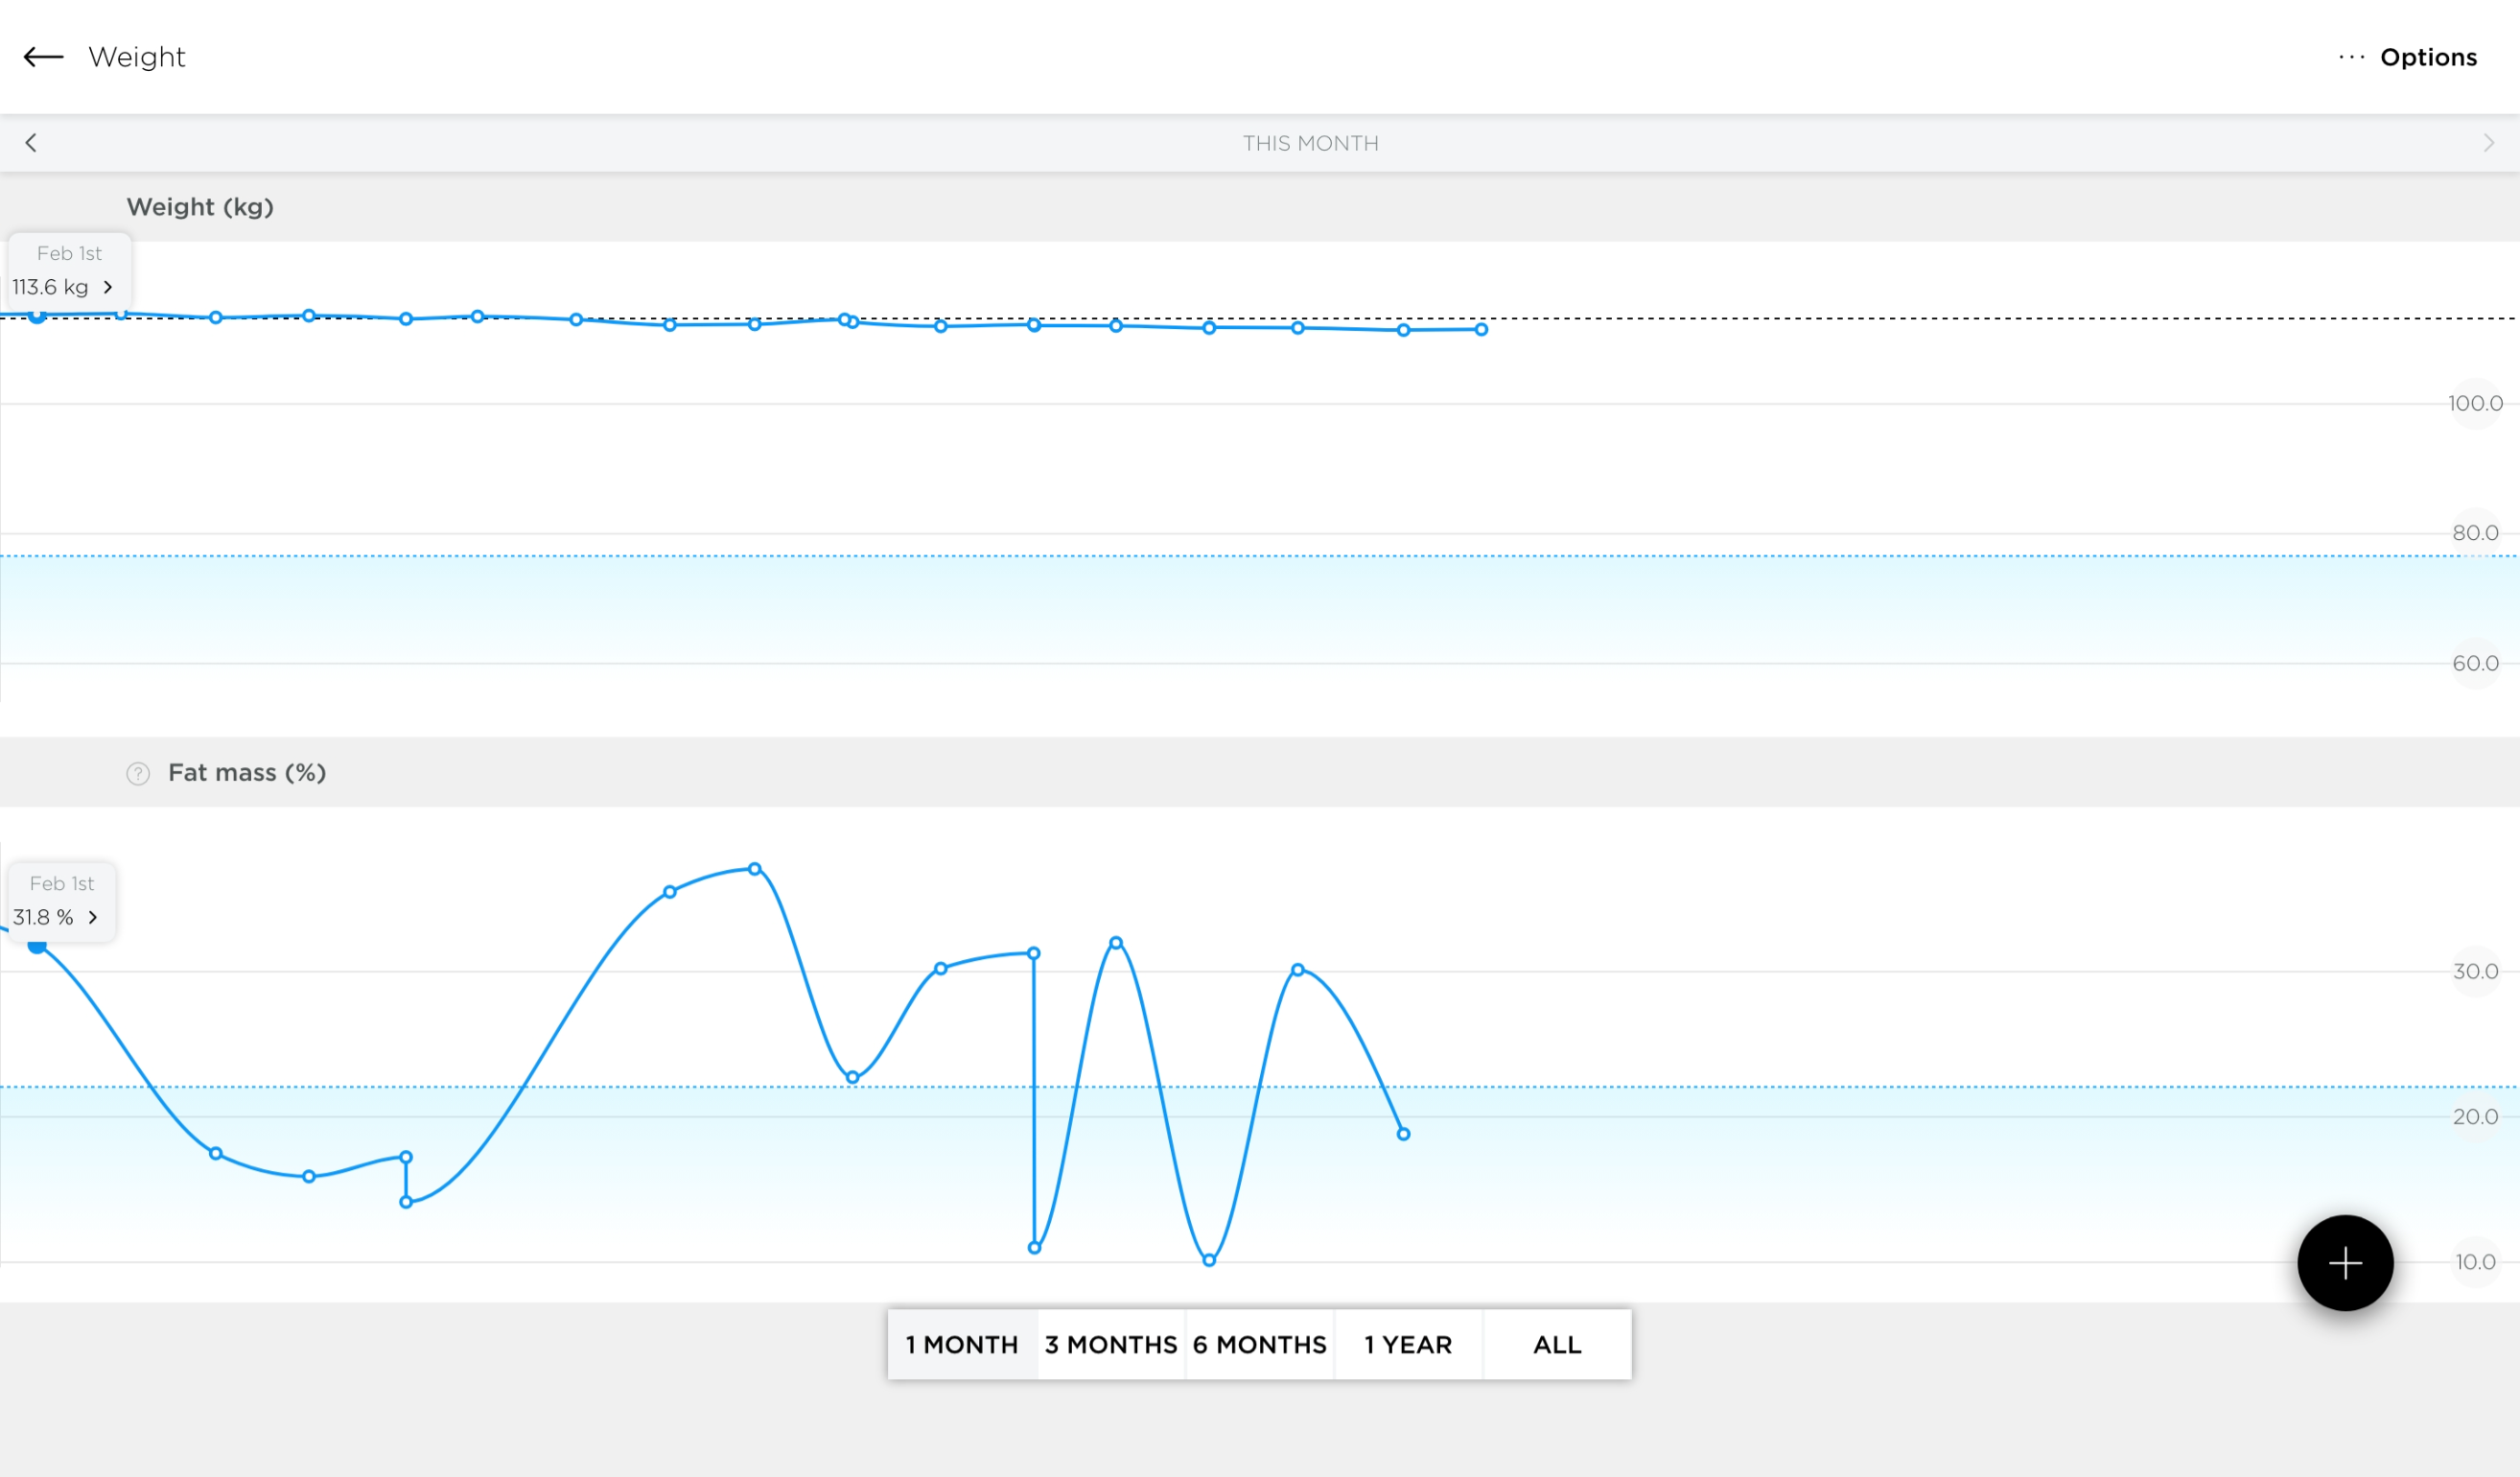
Task: Select the 6 MONTHS range tab
Action: pos(1260,1345)
